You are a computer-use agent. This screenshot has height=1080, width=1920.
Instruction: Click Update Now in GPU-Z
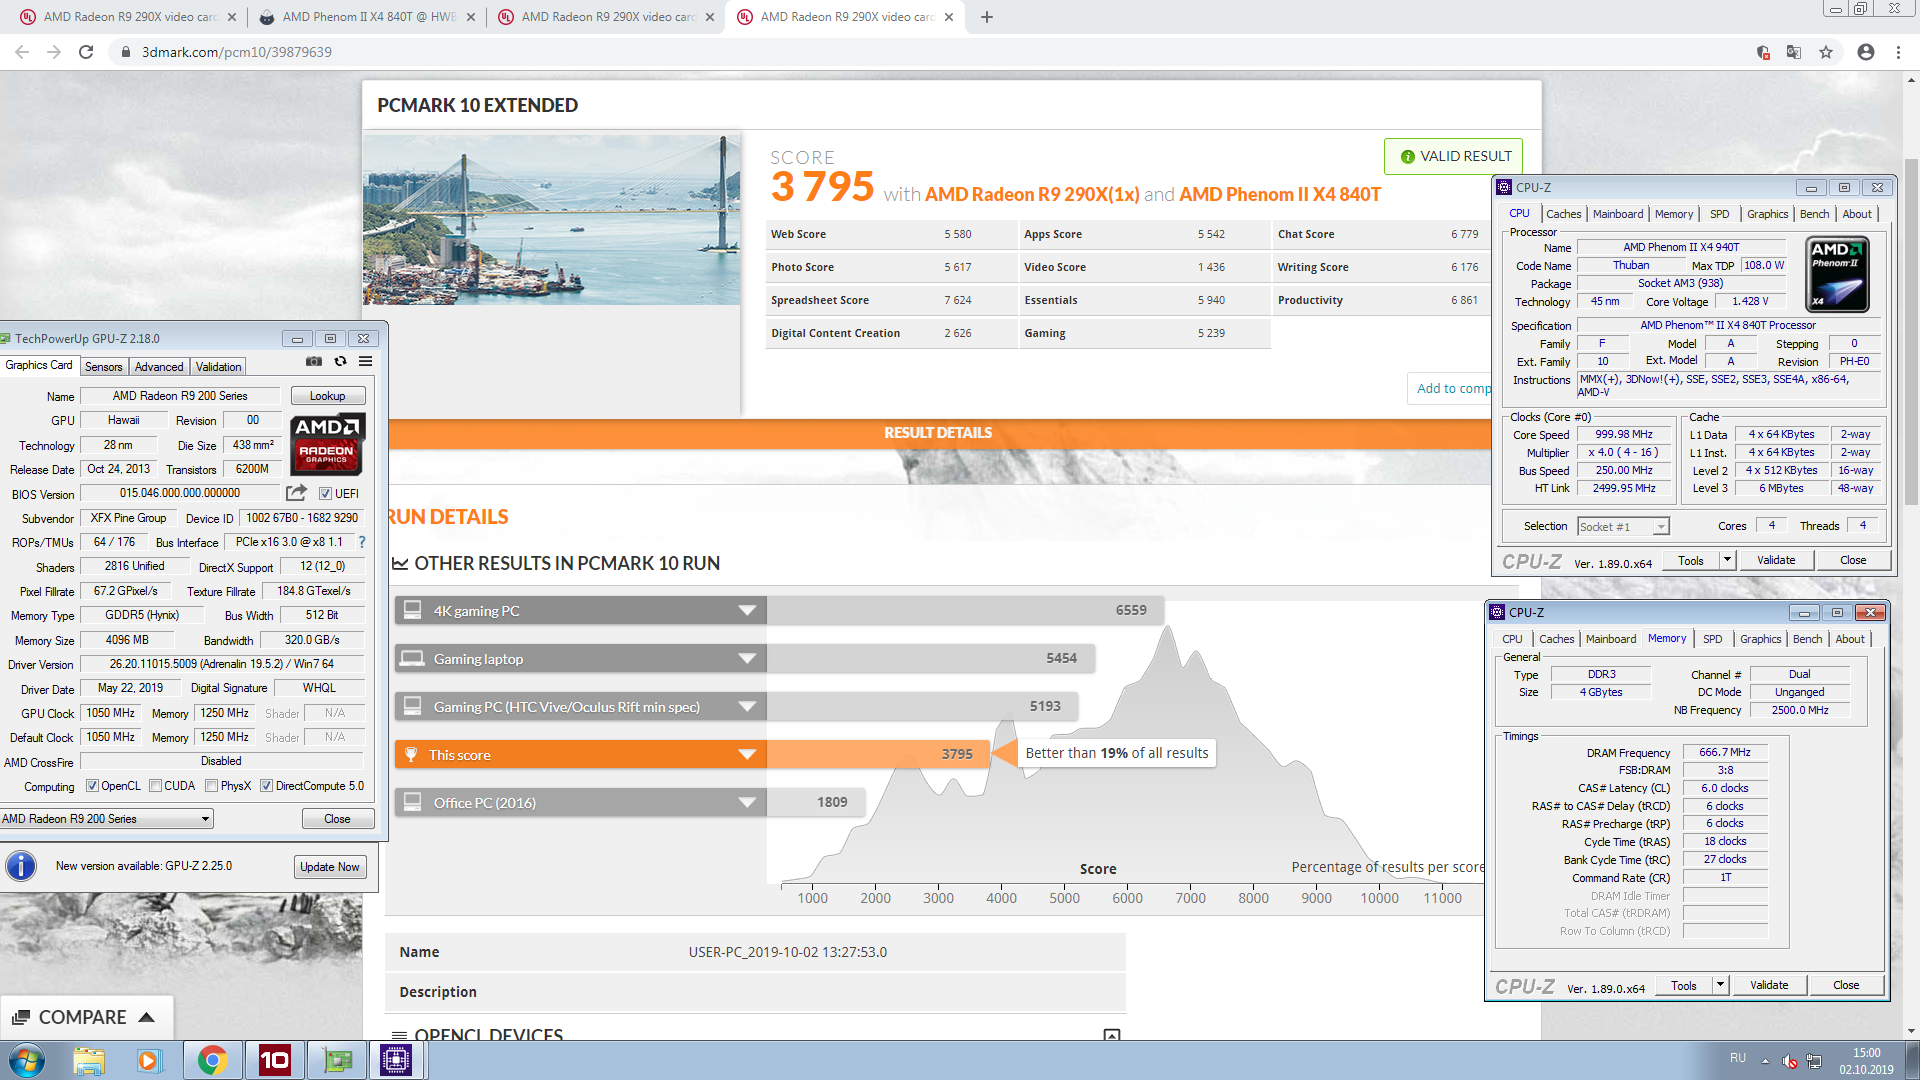330,867
